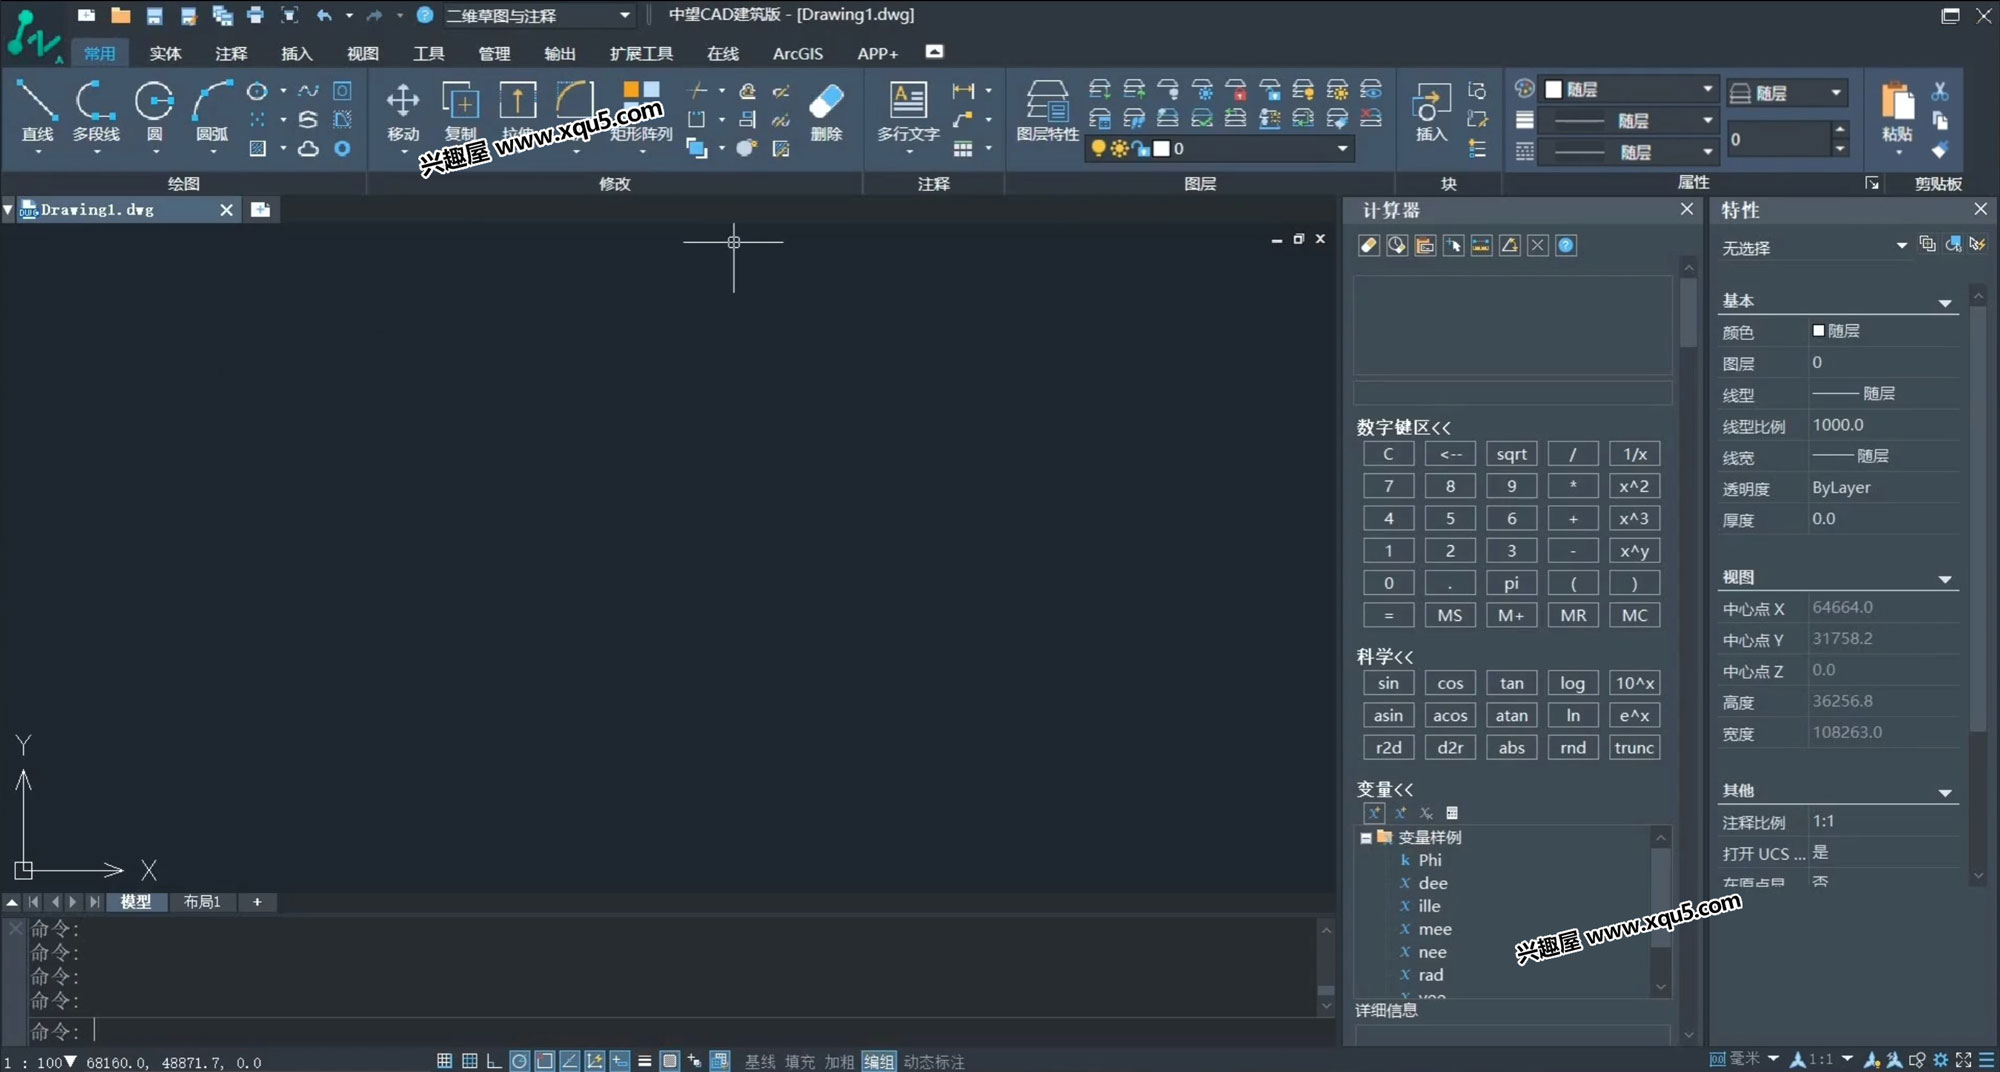Click the 插入 block insert tool
The width and height of the screenshot is (2000, 1072).
[x=1431, y=111]
